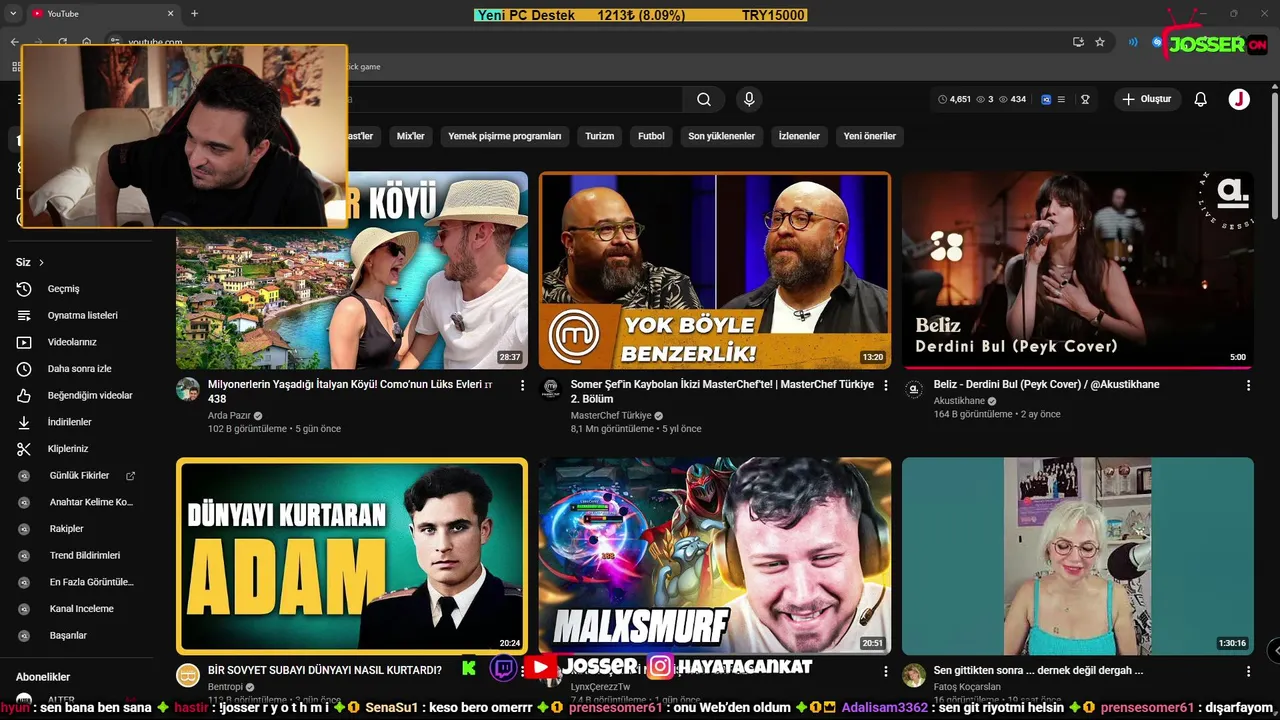
Task: Open Kanal İnceleme in sidebar
Action: [x=84, y=609]
